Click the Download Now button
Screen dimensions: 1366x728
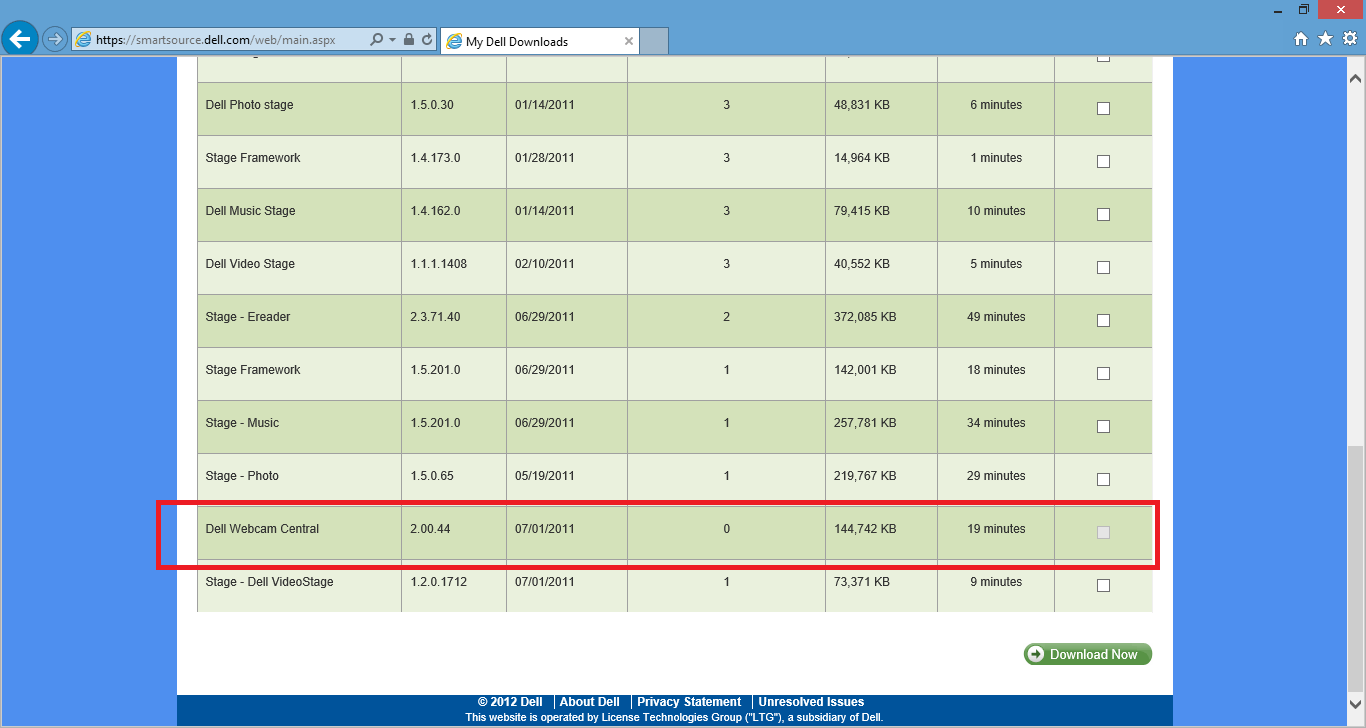pyautogui.click(x=1088, y=654)
